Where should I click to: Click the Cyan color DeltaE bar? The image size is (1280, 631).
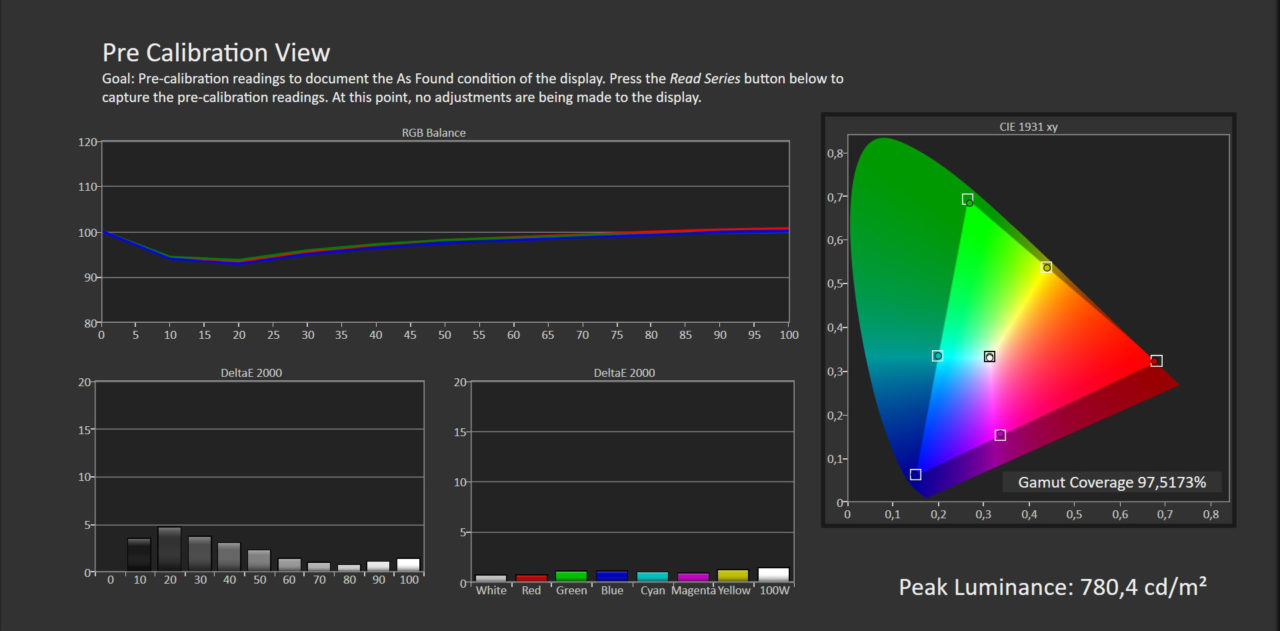point(652,577)
